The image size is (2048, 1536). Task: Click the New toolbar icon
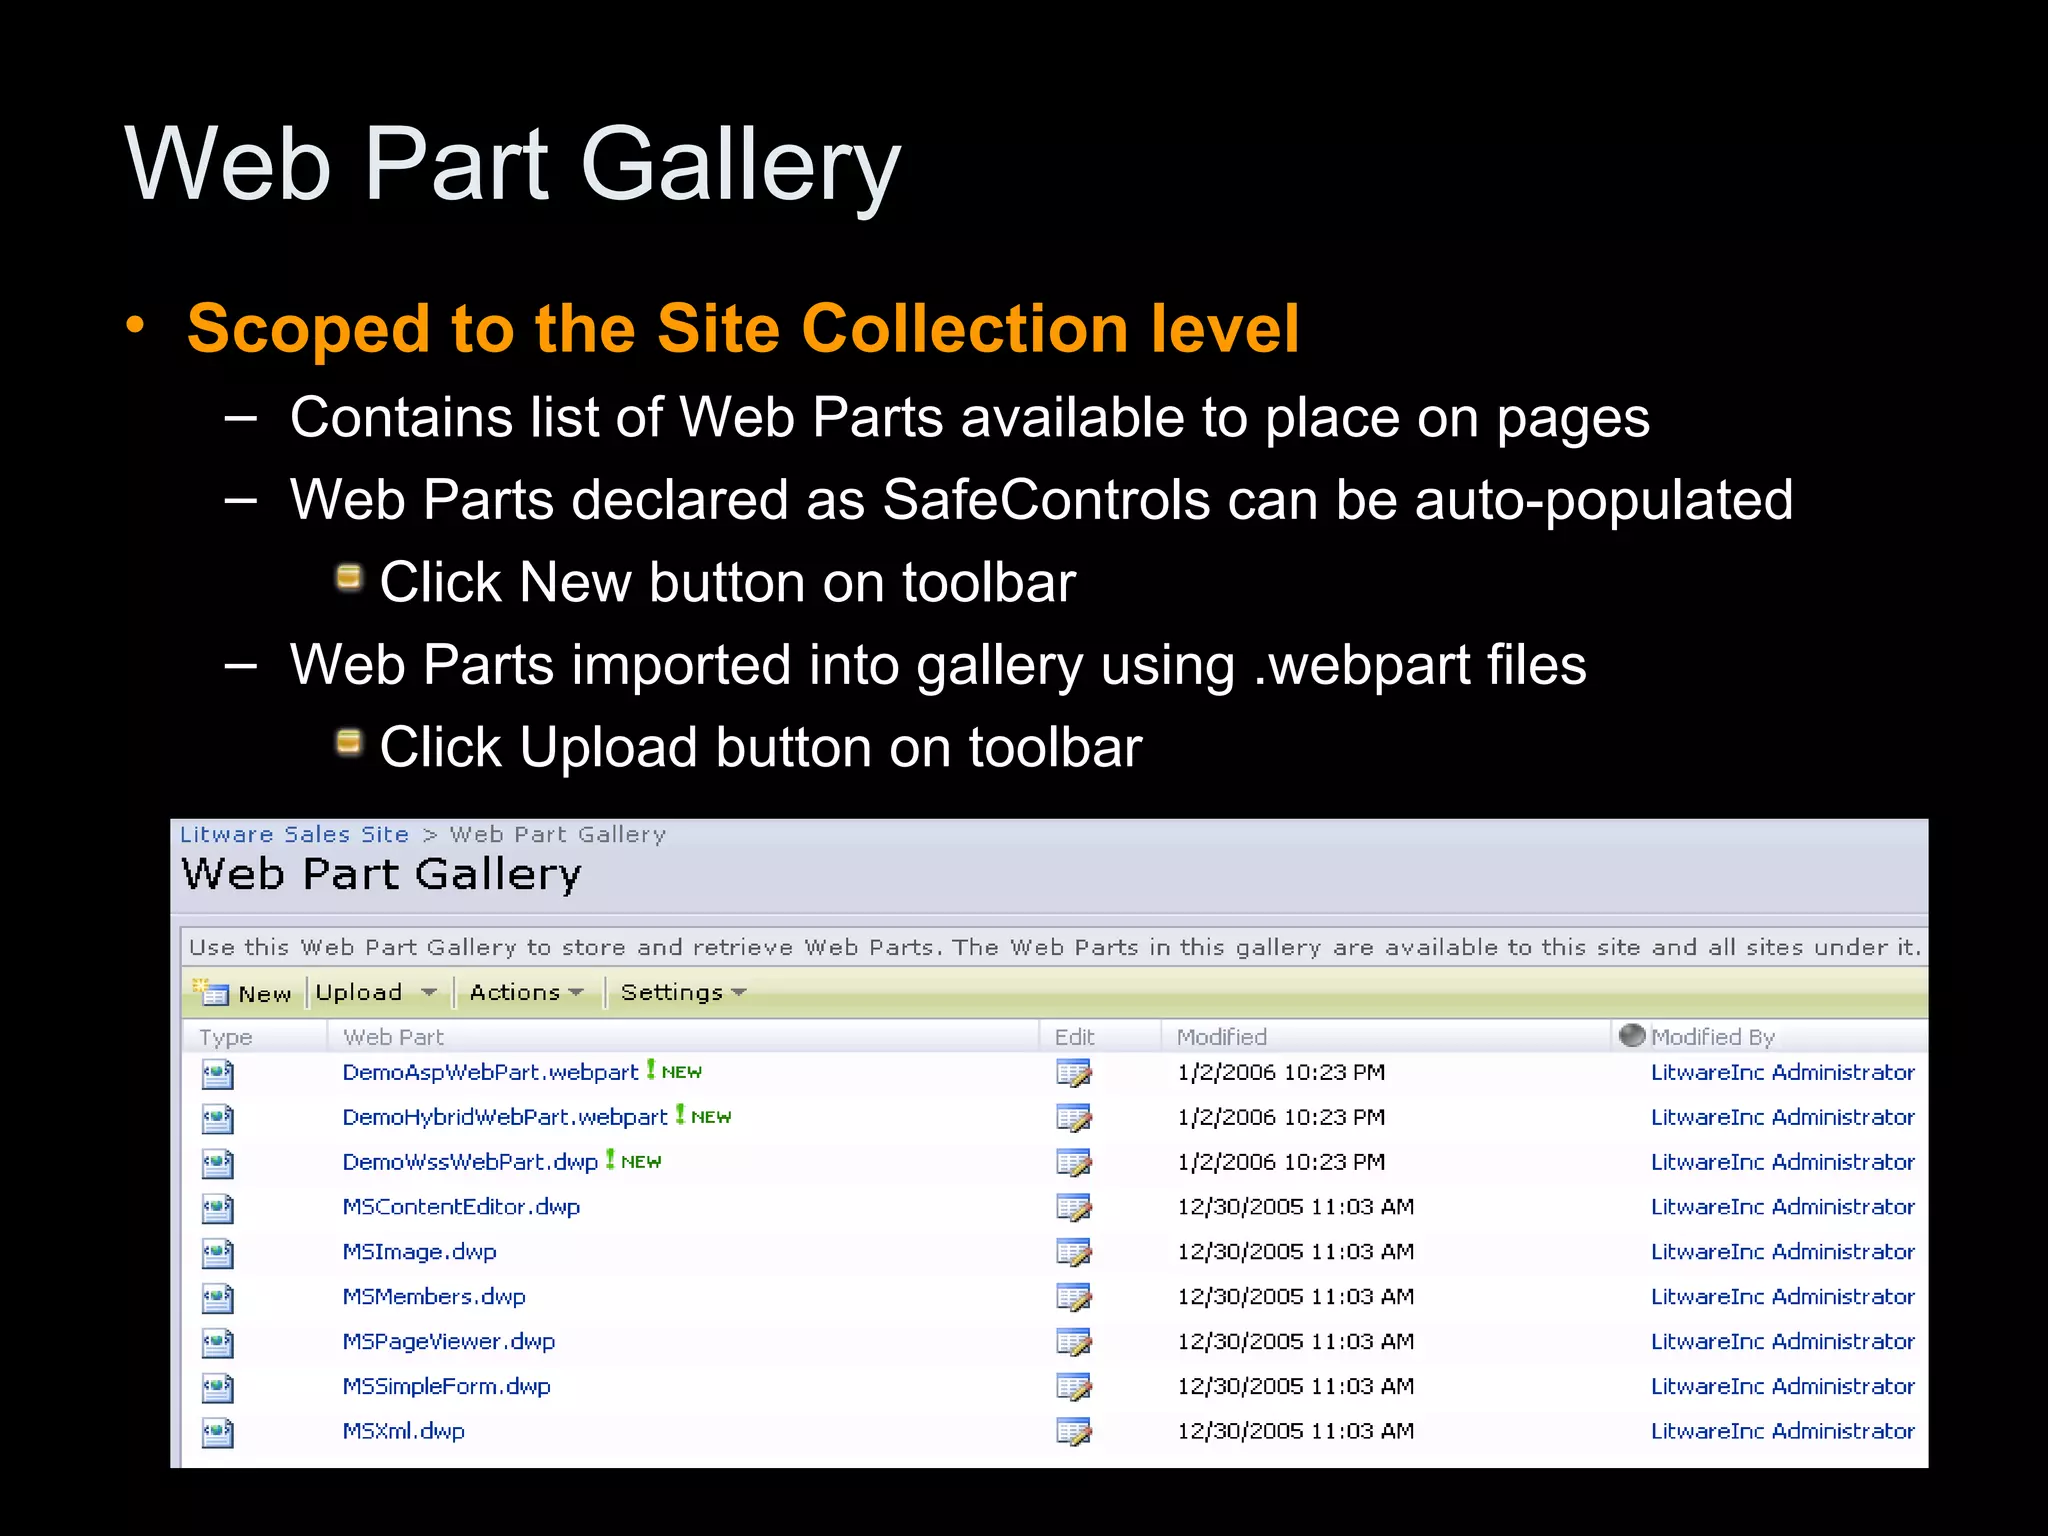tap(212, 992)
